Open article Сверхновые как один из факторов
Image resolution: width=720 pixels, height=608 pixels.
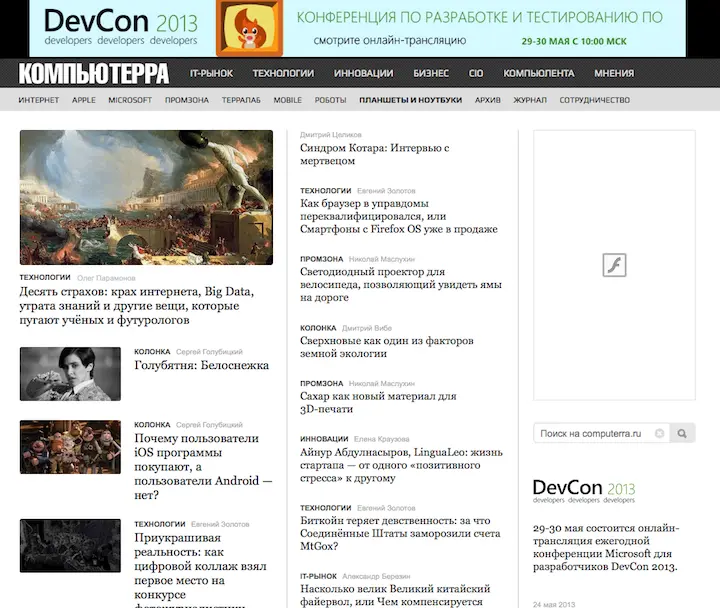click(387, 347)
